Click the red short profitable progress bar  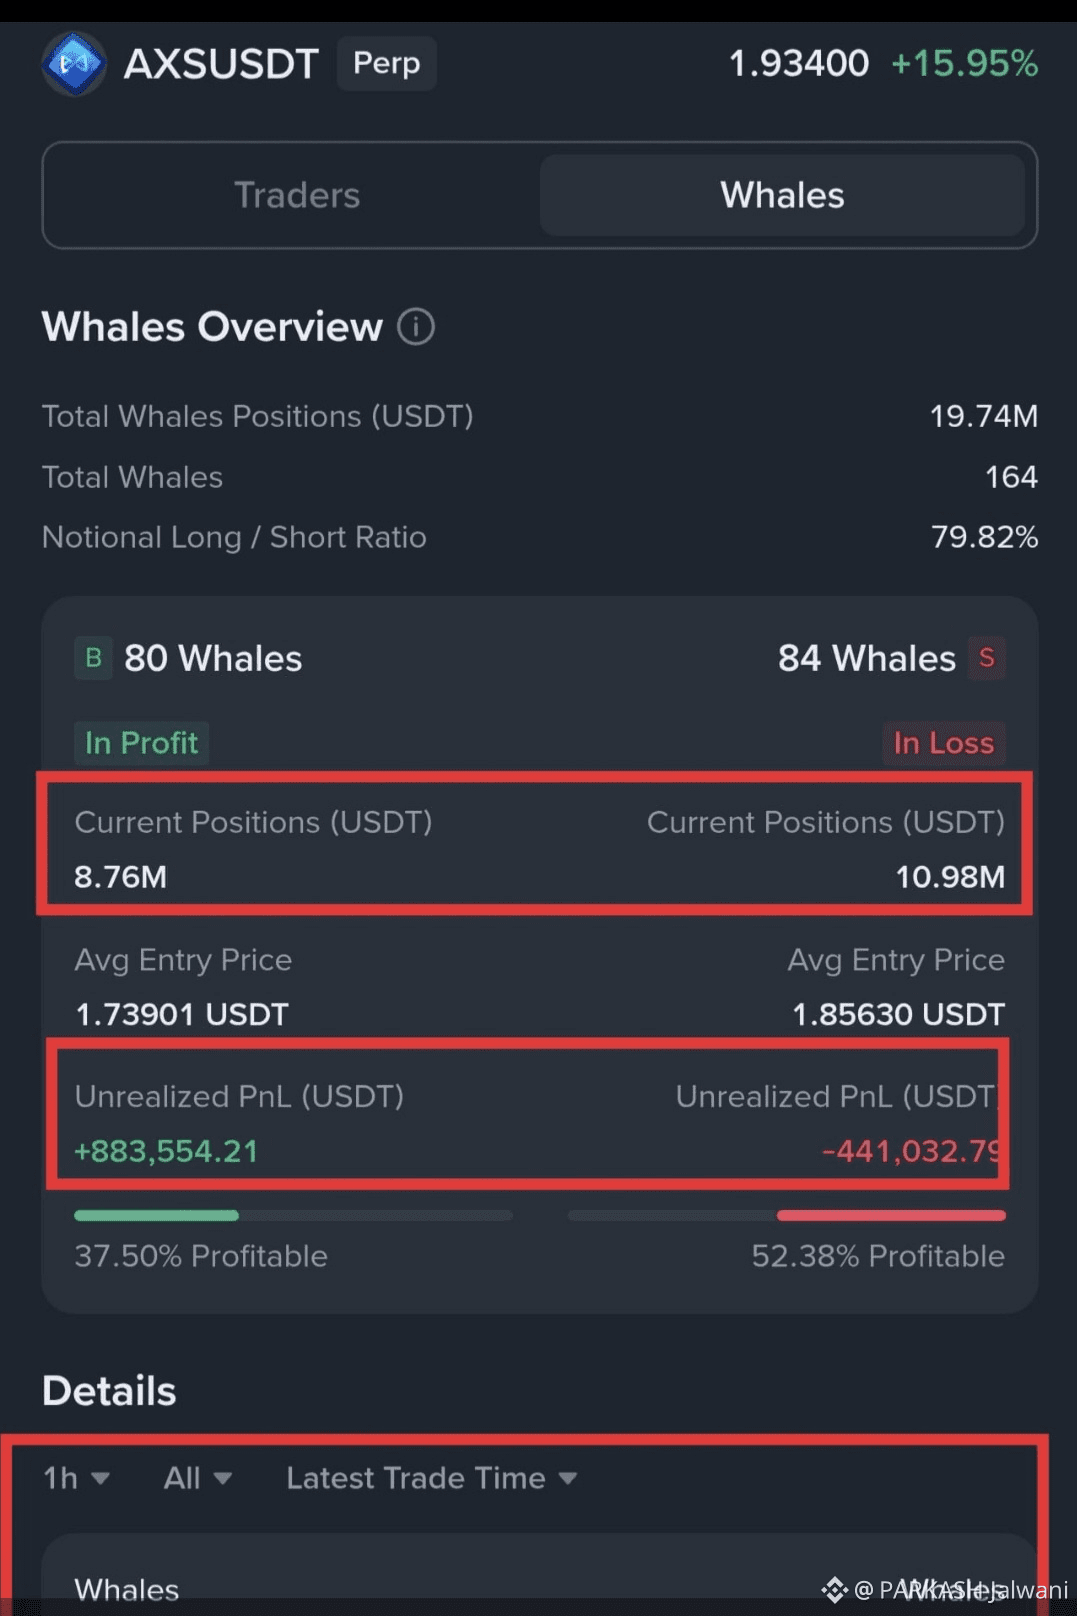point(890,1215)
